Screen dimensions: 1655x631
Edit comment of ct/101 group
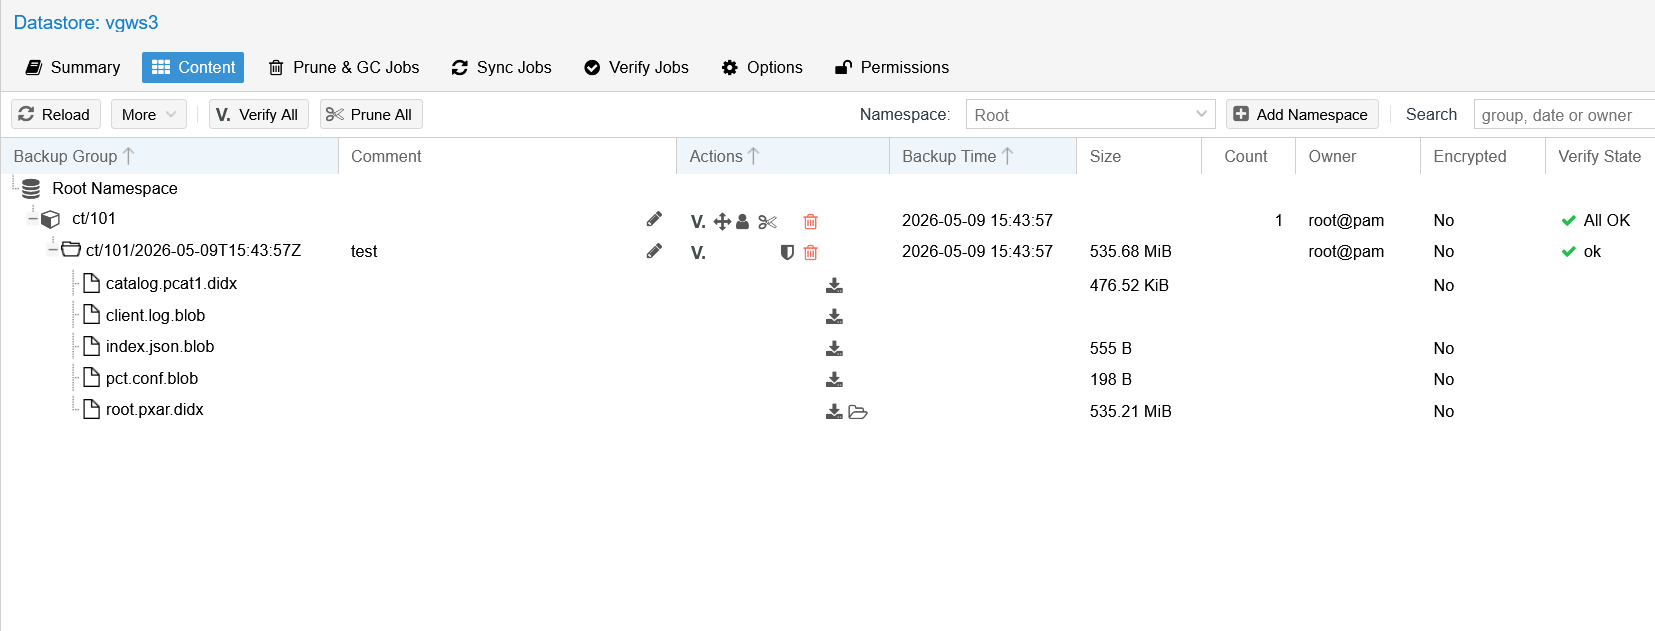click(654, 219)
